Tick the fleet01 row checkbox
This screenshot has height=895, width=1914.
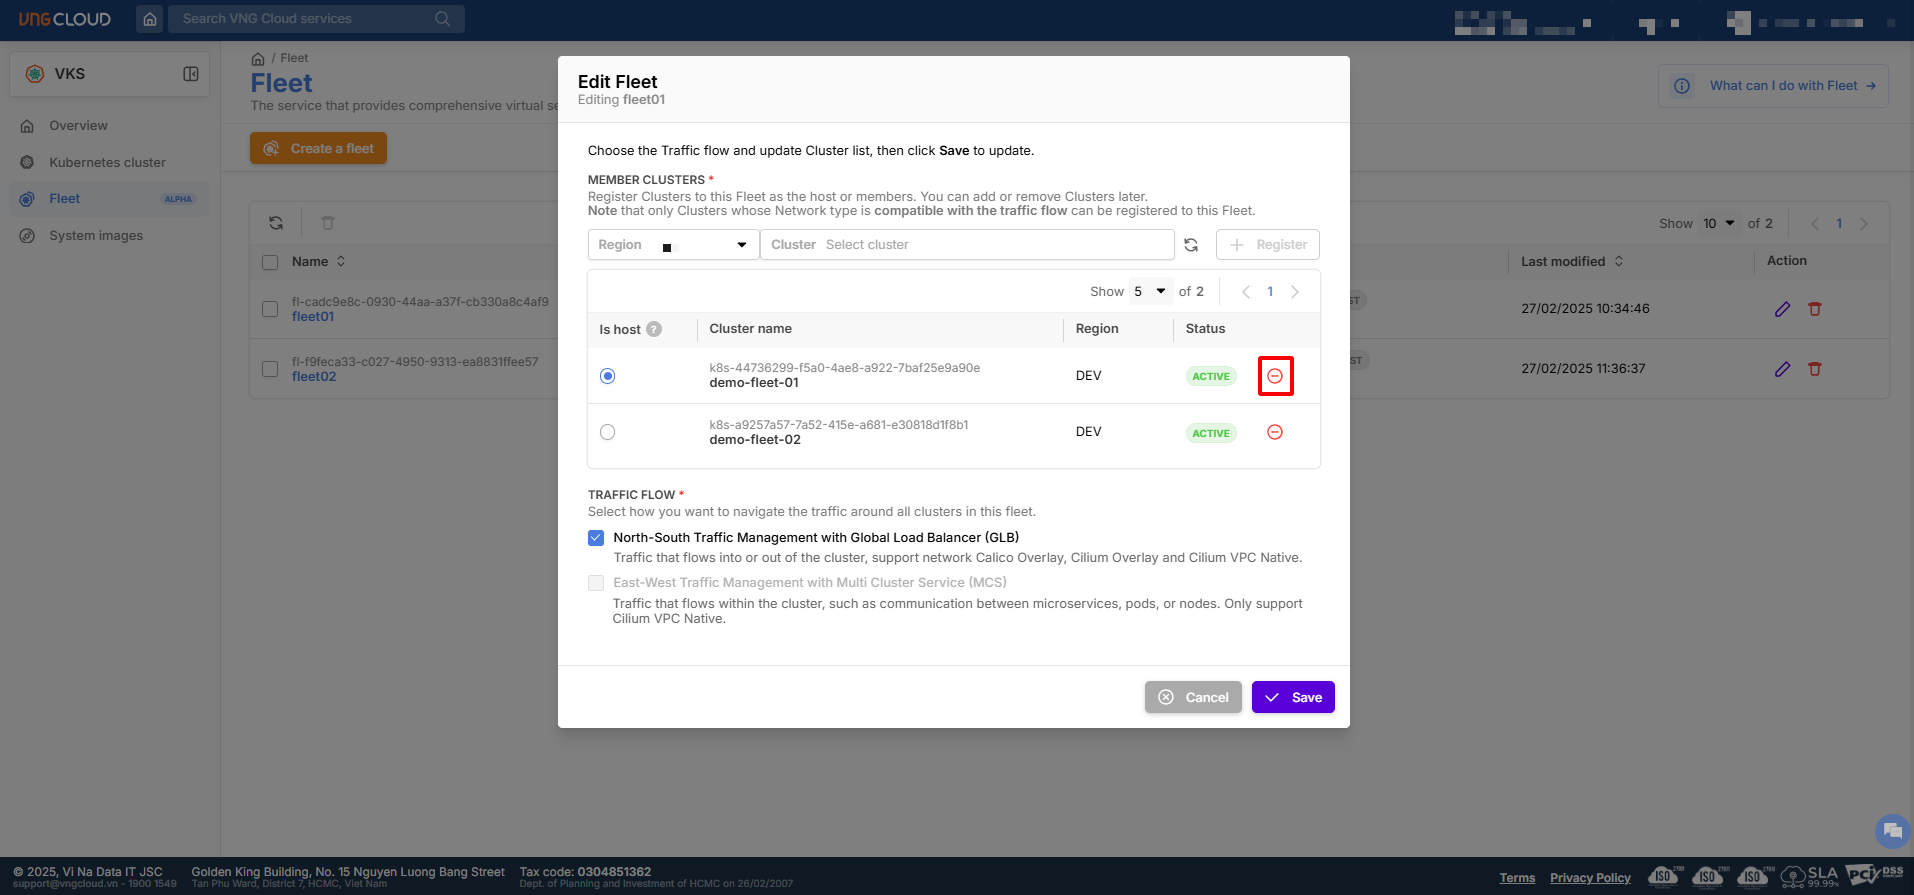click(270, 309)
